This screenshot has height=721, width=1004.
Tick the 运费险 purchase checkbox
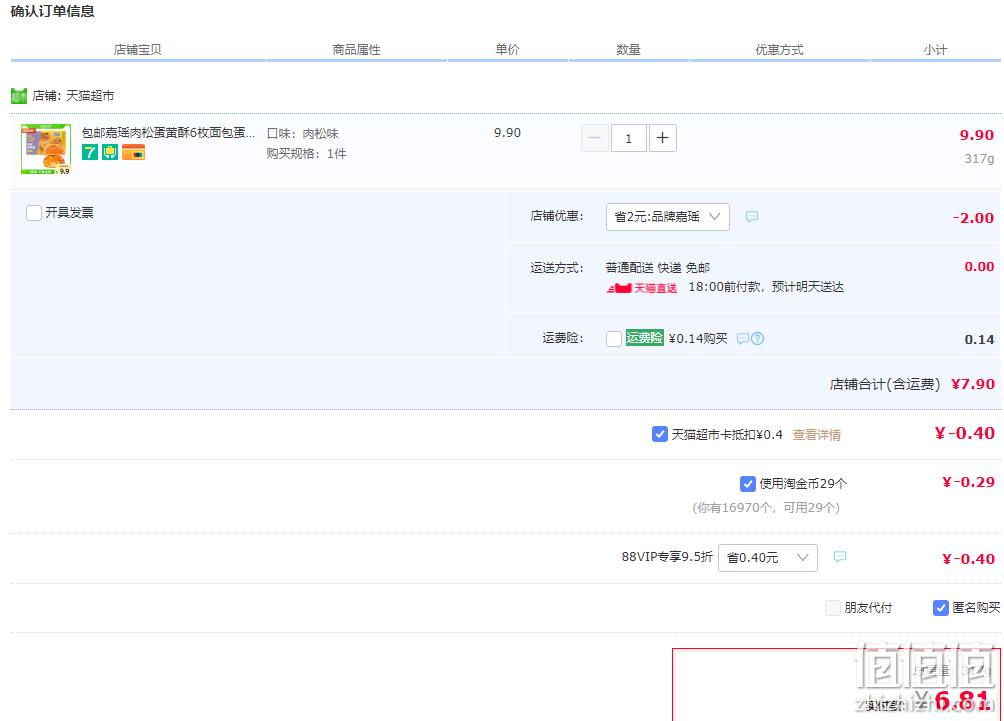(x=613, y=338)
